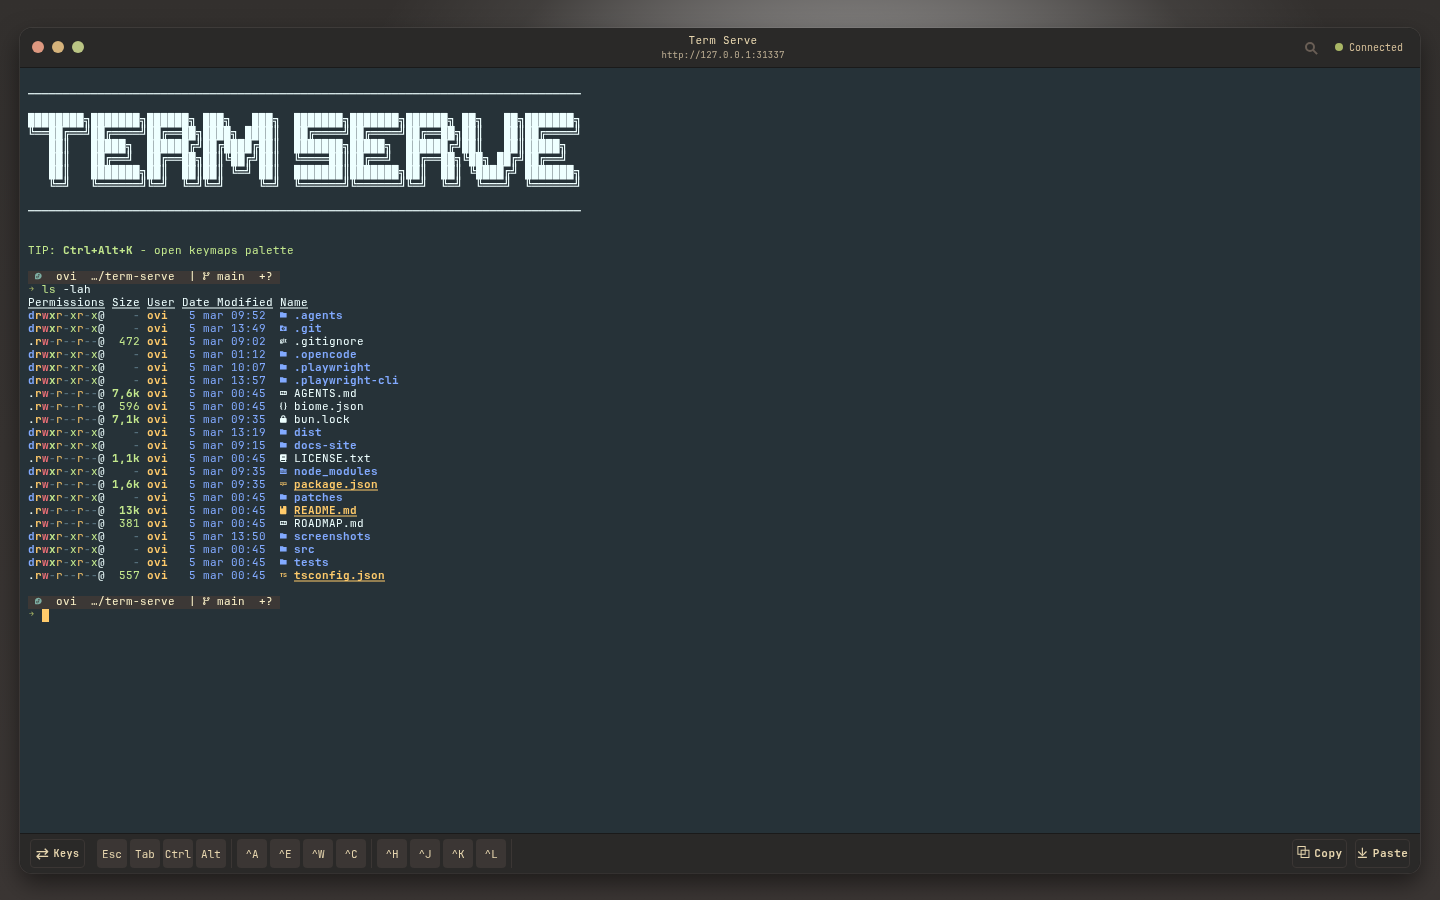Click the markdown icon beside README.md
Image resolution: width=1440 pixels, height=900 pixels.
point(284,510)
